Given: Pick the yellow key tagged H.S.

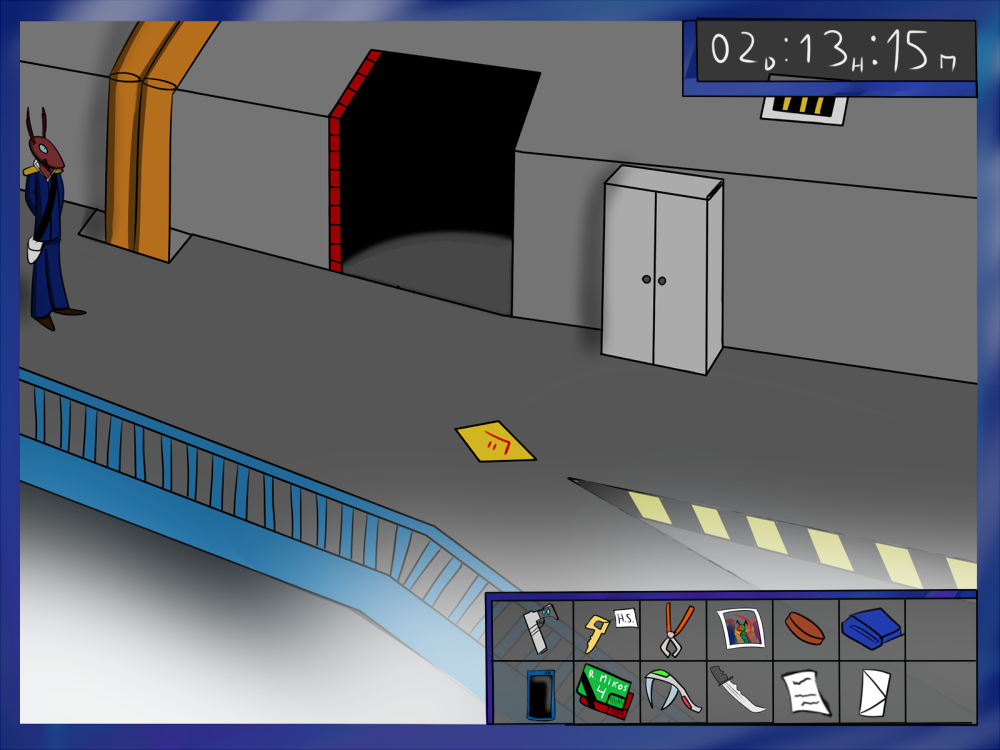Looking at the screenshot, I should click(x=604, y=629).
